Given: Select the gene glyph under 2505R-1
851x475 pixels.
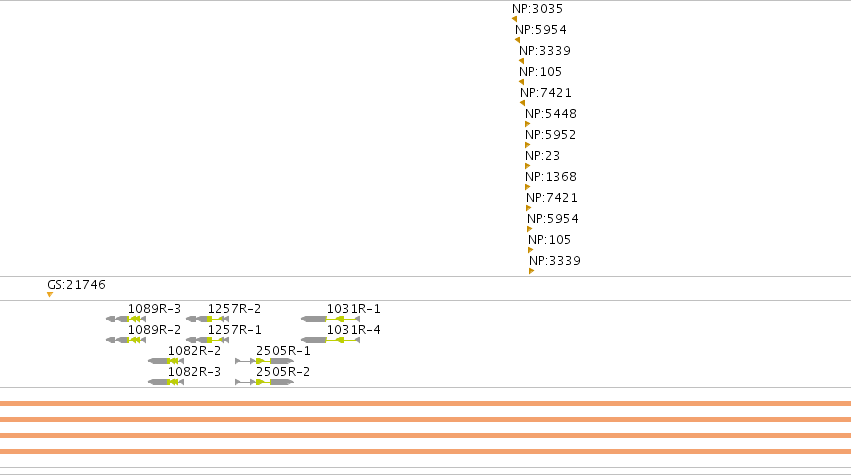Looking at the screenshot, I should coord(264,361).
